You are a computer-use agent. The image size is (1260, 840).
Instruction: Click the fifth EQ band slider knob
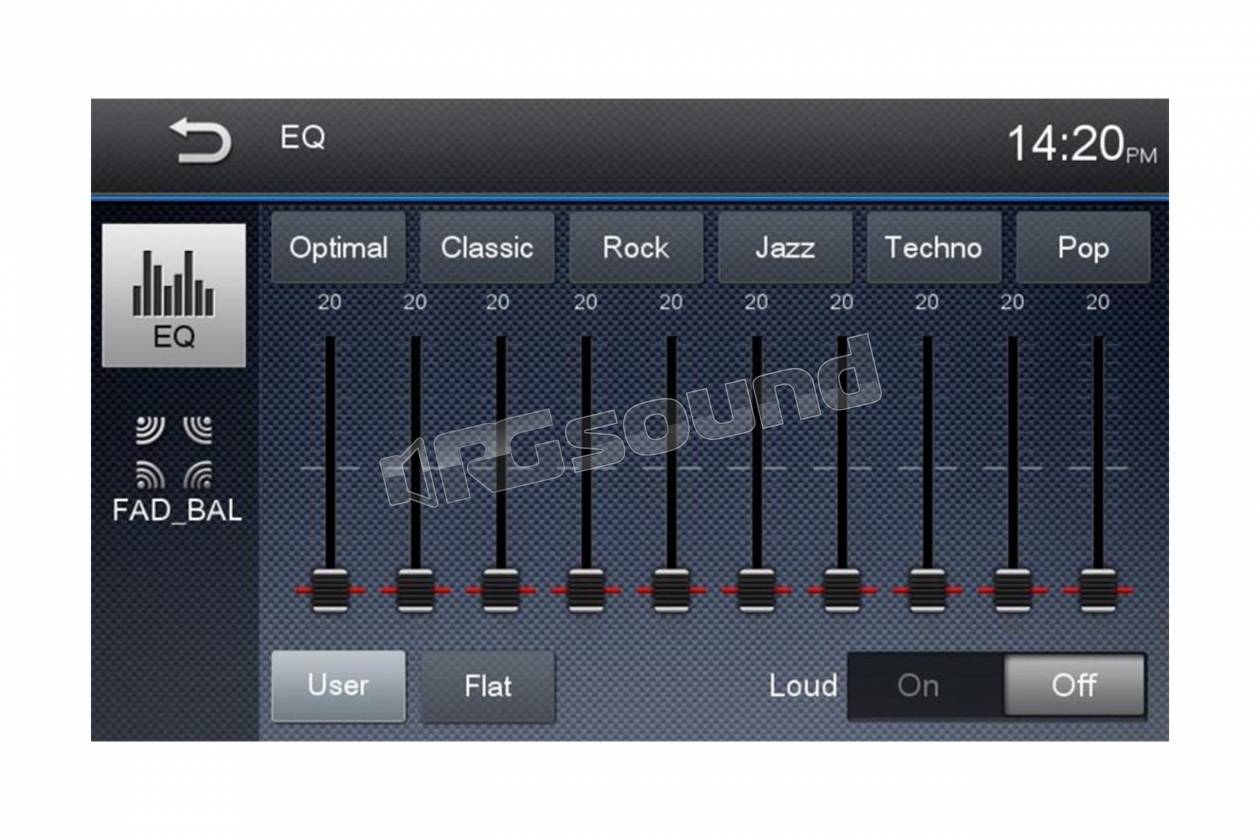[671, 590]
